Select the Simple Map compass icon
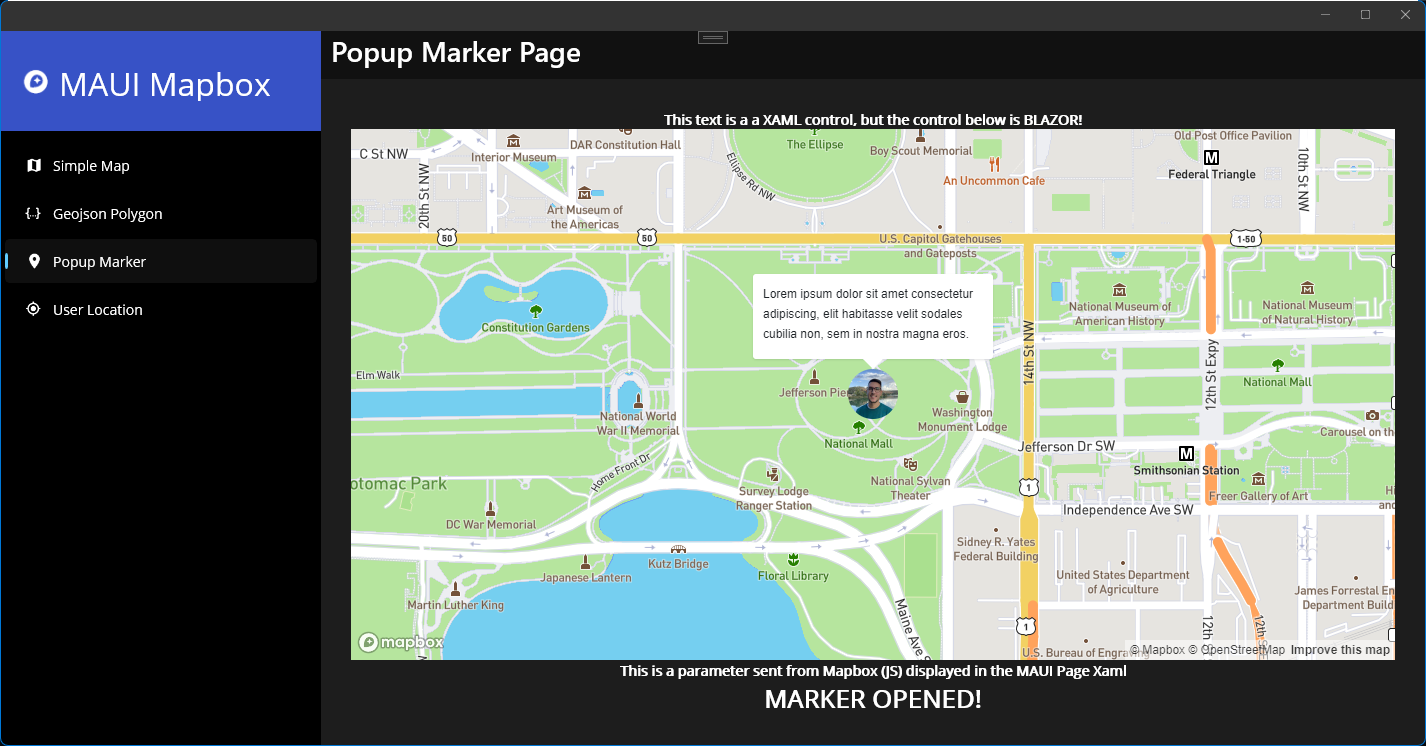Viewport: 1426px width, 746px height. [x=34, y=165]
